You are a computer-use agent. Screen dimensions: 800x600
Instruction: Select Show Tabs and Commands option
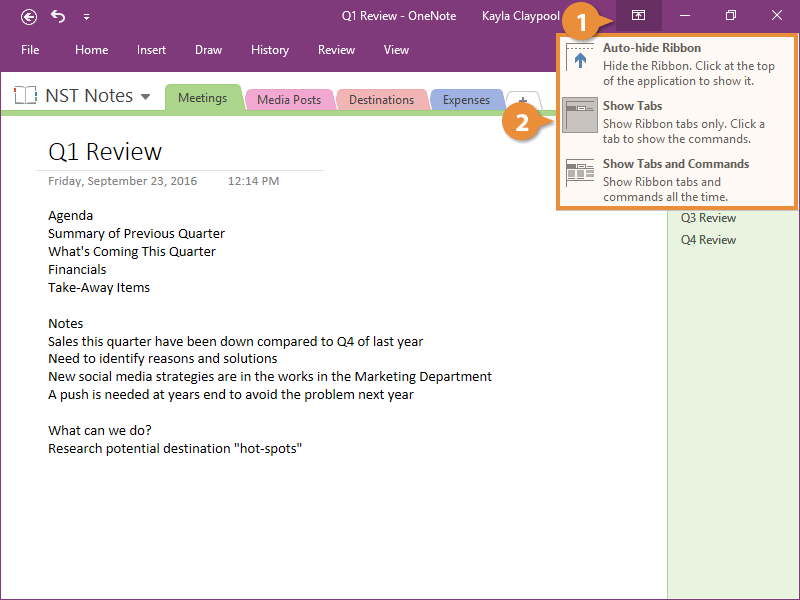(x=676, y=180)
